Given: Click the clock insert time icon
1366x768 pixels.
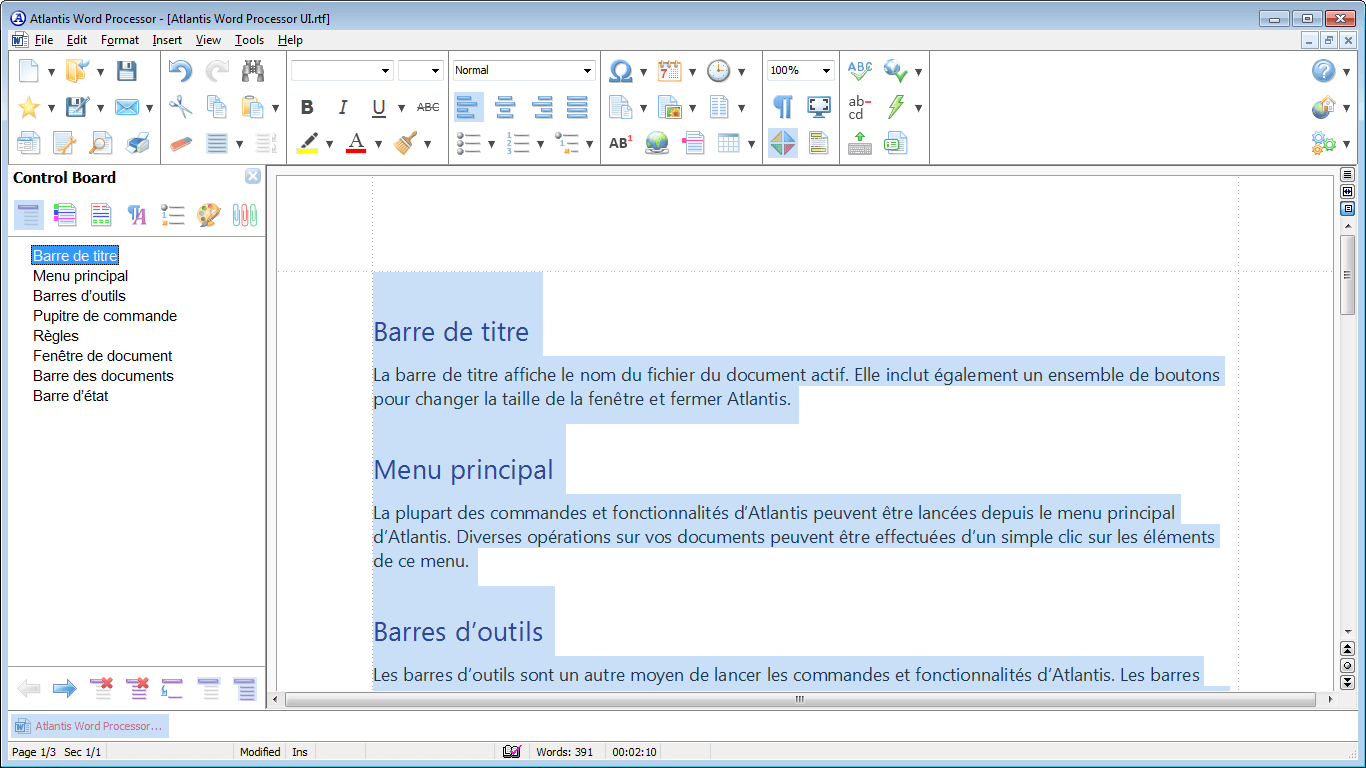Looking at the screenshot, I should [x=718, y=71].
